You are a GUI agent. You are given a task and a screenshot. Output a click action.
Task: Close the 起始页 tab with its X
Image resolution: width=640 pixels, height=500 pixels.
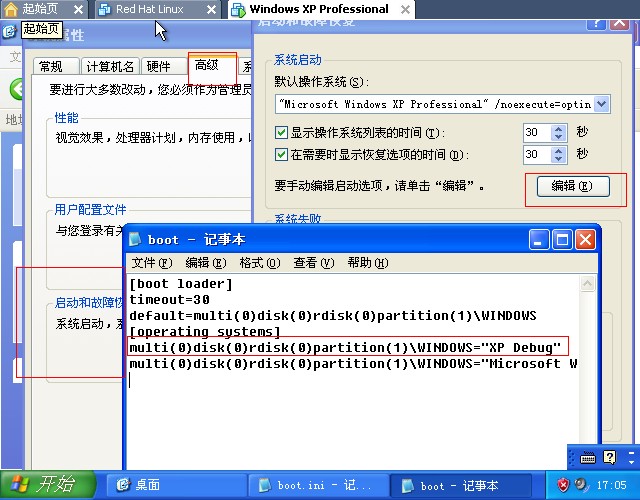click(x=78, y=9)
